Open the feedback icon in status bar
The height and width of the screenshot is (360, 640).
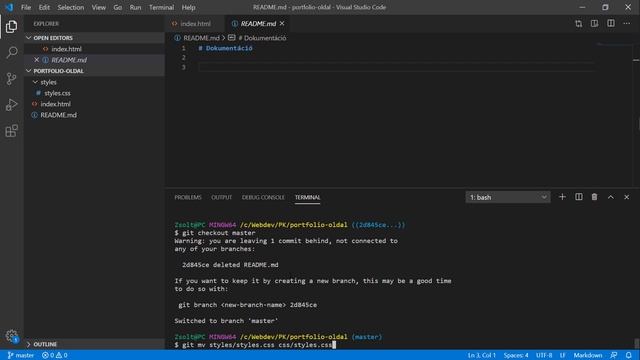tap(613, 355)
